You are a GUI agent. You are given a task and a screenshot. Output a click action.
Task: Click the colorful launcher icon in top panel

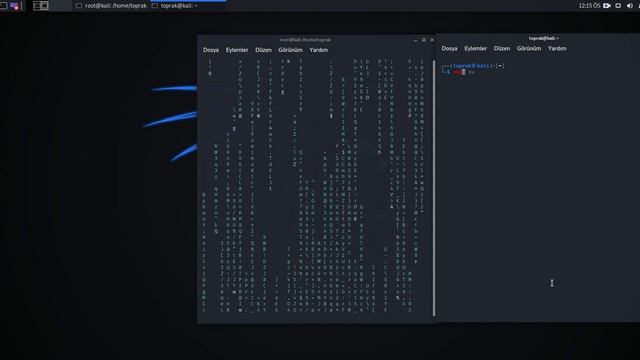(x=14, y=6)
